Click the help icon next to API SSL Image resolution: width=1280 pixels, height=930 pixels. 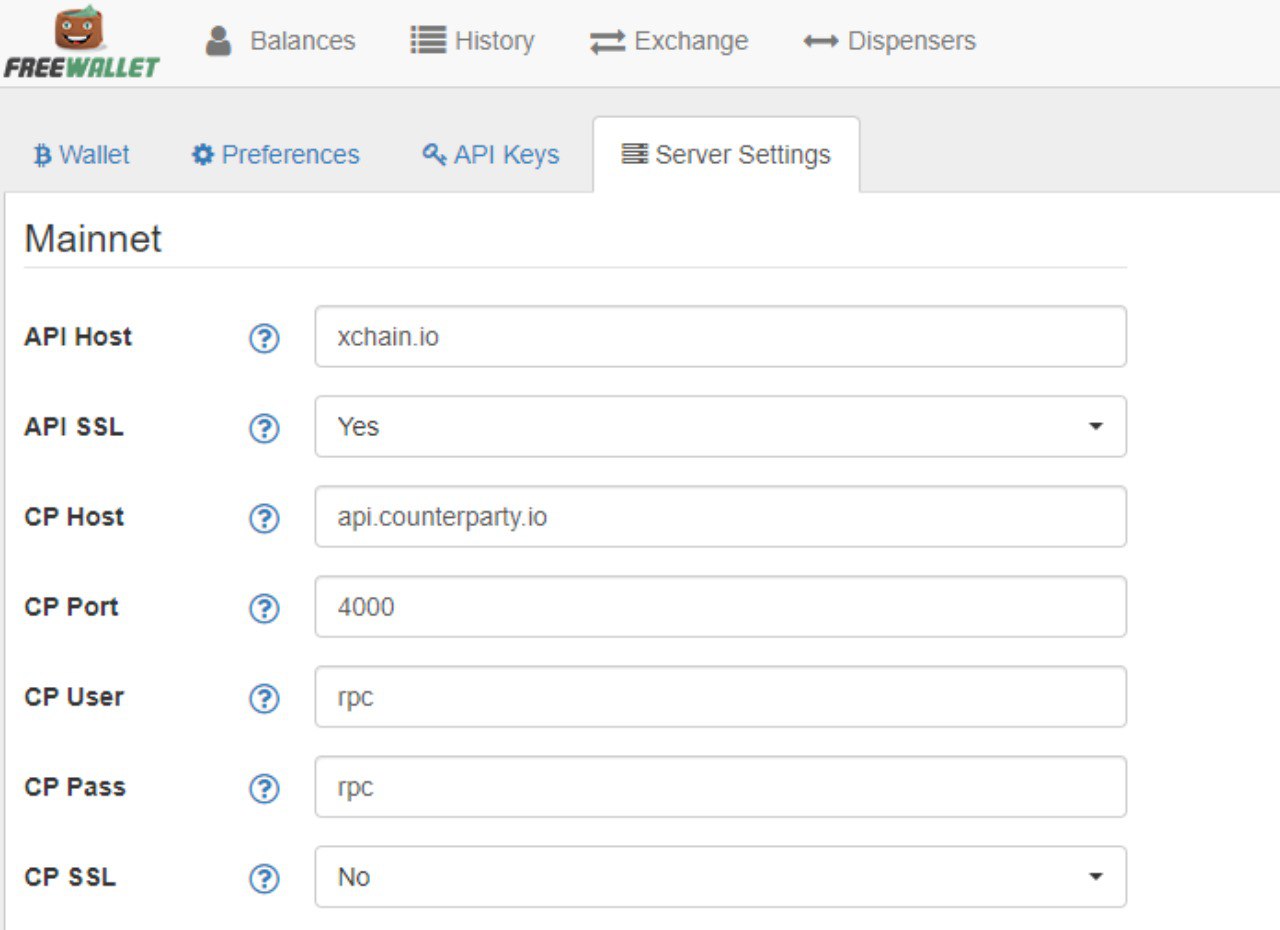pos(264,429)
